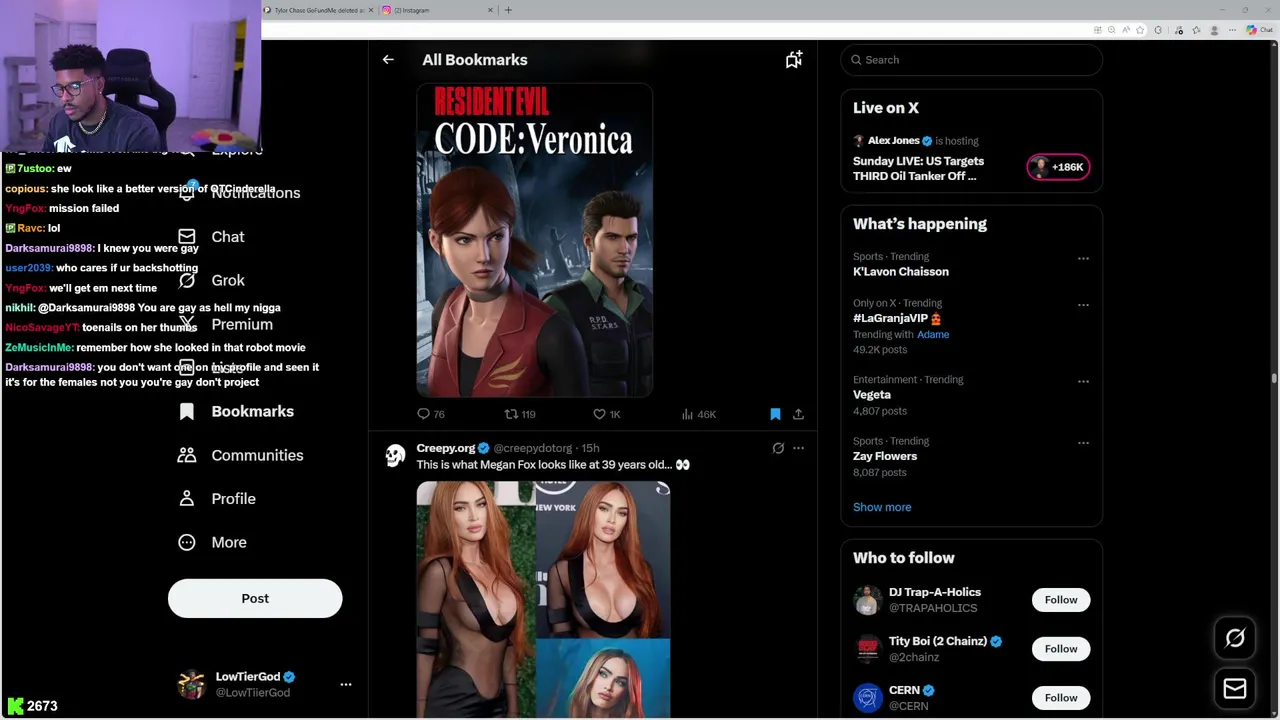Viewport: 1280px width, 720px height.
Task: Open Sunday LIVE: US Targets broadcast title
Action: click(x=918, y=168)
